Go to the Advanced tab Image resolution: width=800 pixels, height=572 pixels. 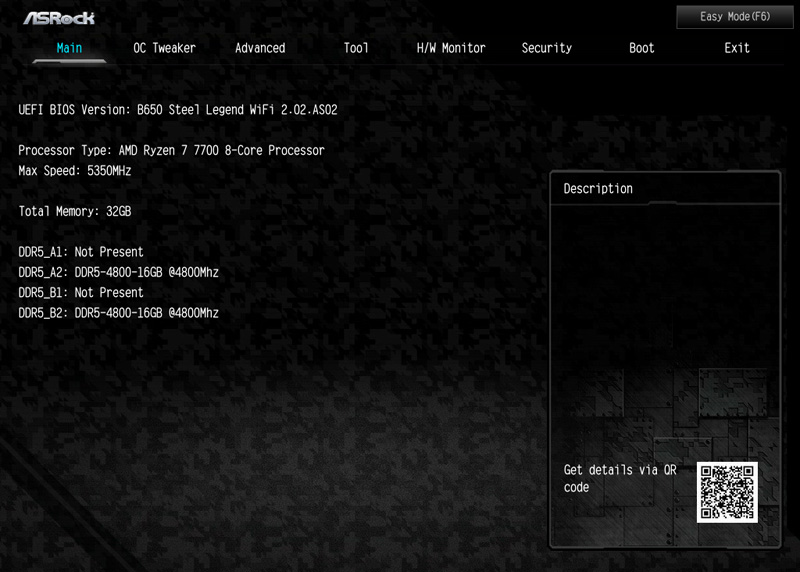[260, 48]
